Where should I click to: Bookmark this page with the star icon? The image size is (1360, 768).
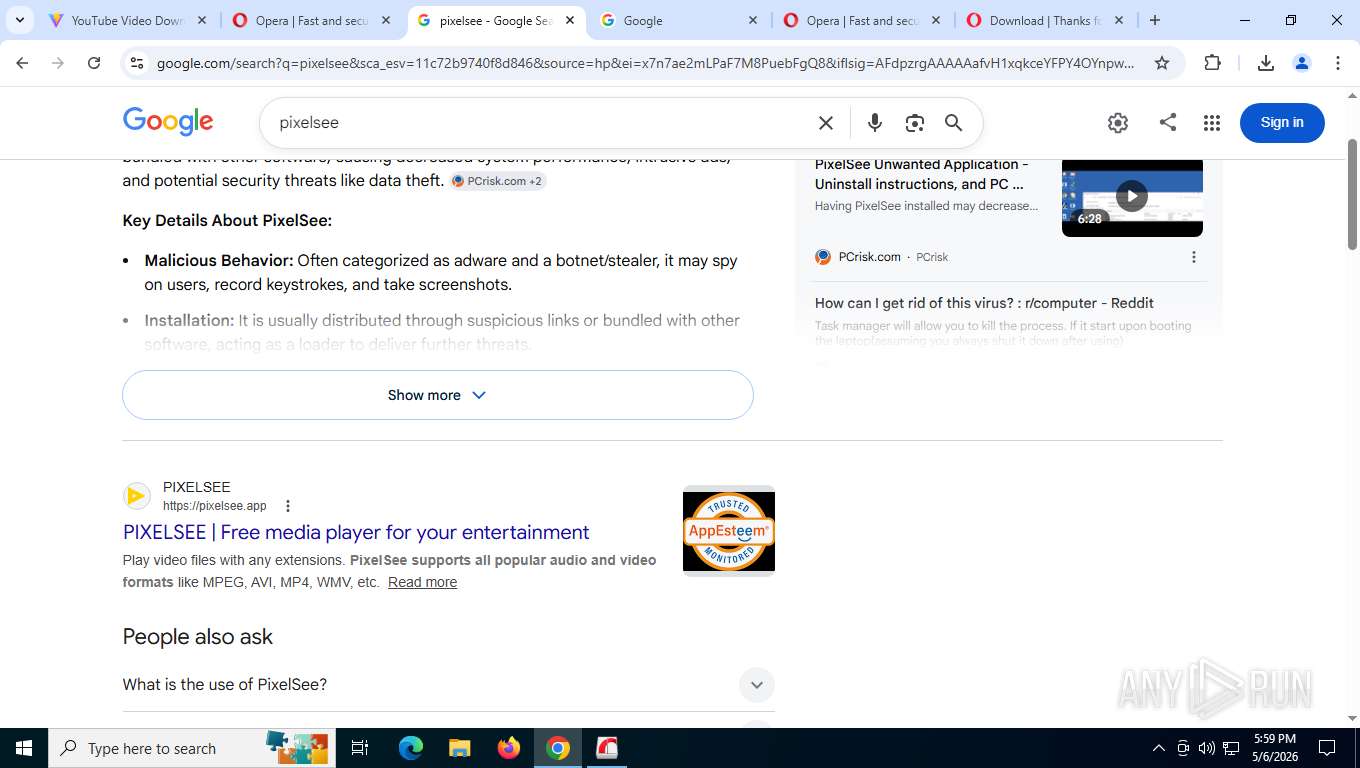(1162, 63)
